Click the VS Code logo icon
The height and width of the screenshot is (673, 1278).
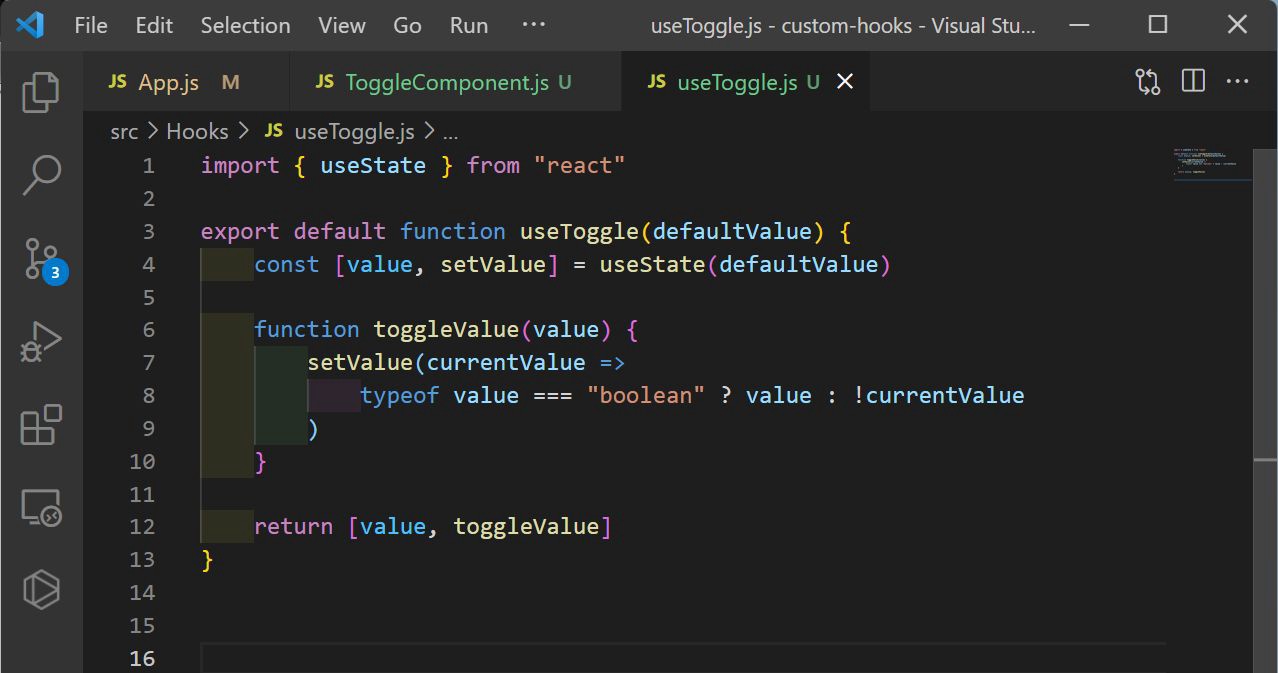[x=30, y=25]
